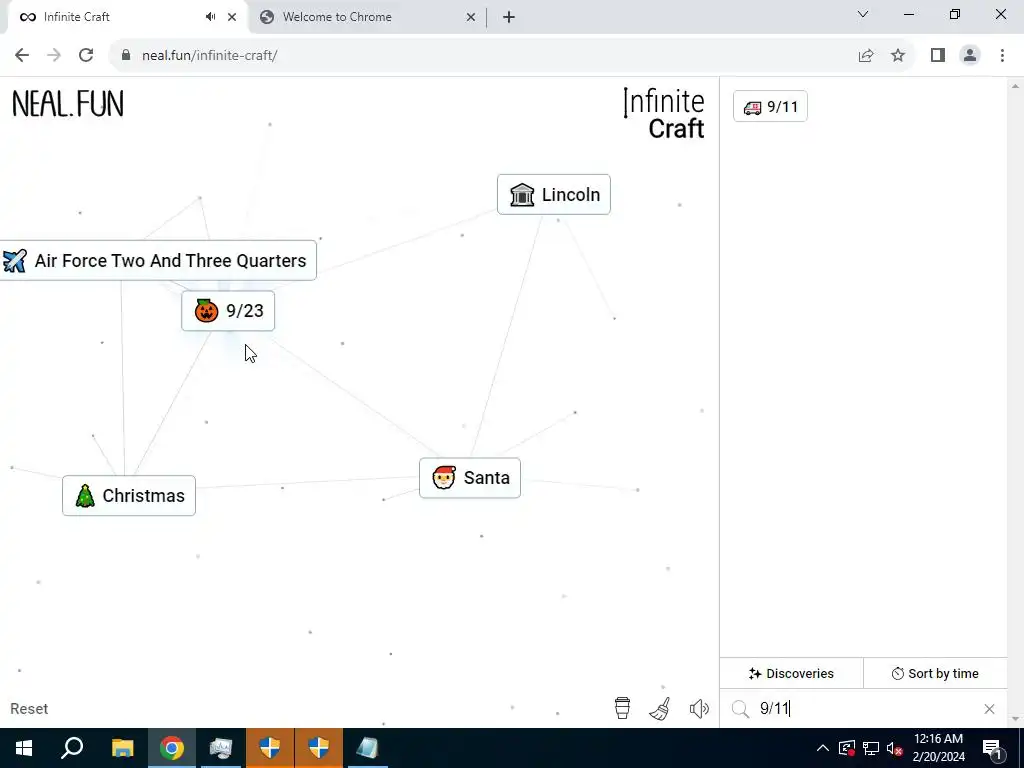The image size is (1024, 768).
Task: Click the sidebar scrollbar up arrow
Action: point(1015,86)
